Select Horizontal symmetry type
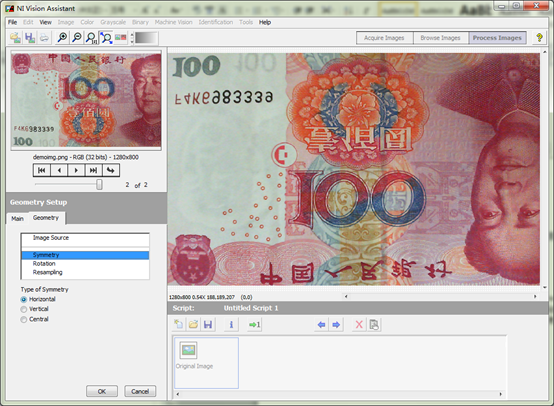The height and width of the screenshot is (406, 554). (x=24, y=299)
